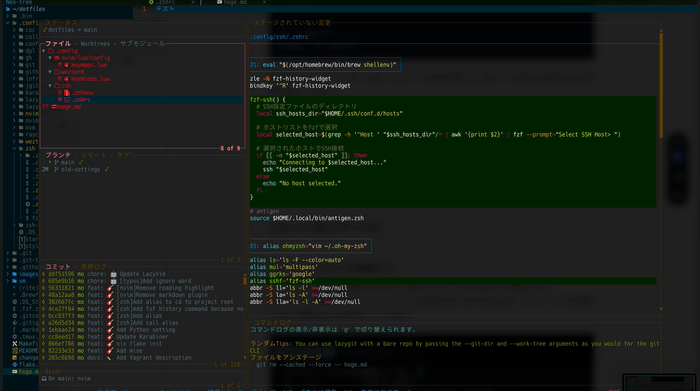Screen dimensions: 700x391
Task: Click the '31: eval' hunk header in diff
Action: pyautogui.click(x=325, y=65)
